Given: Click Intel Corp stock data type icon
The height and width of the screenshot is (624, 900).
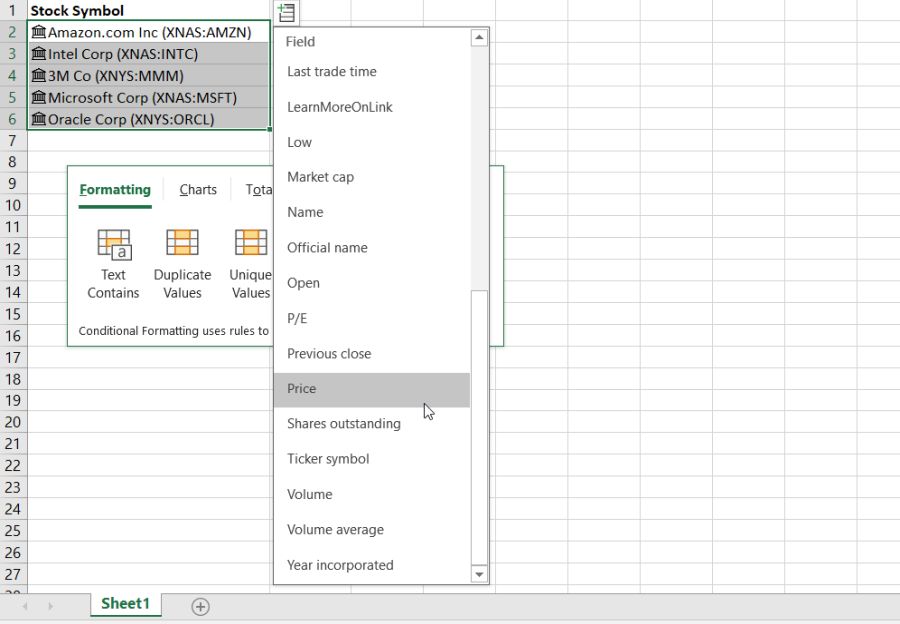Looking at the screenshot, I should point(39,54).
